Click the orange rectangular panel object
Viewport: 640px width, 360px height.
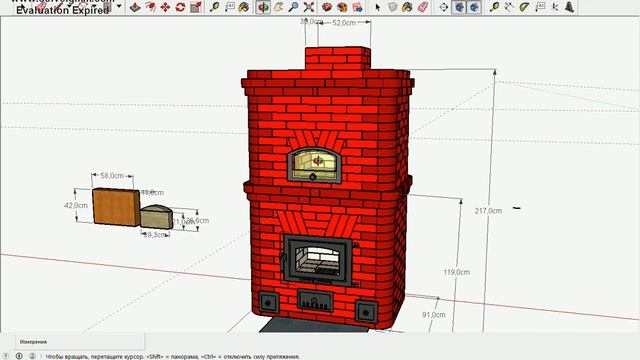116,207
